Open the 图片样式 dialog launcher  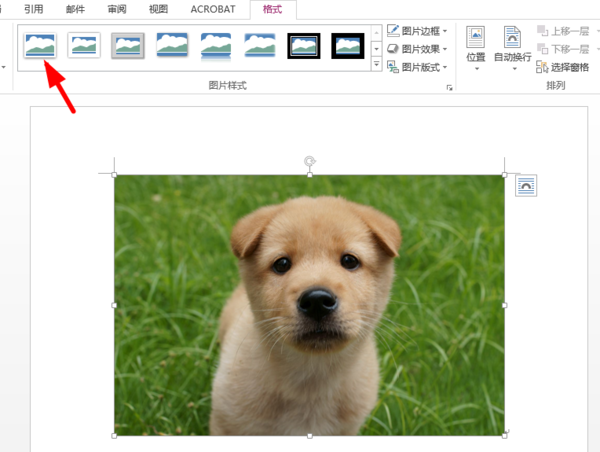point(449,88)
